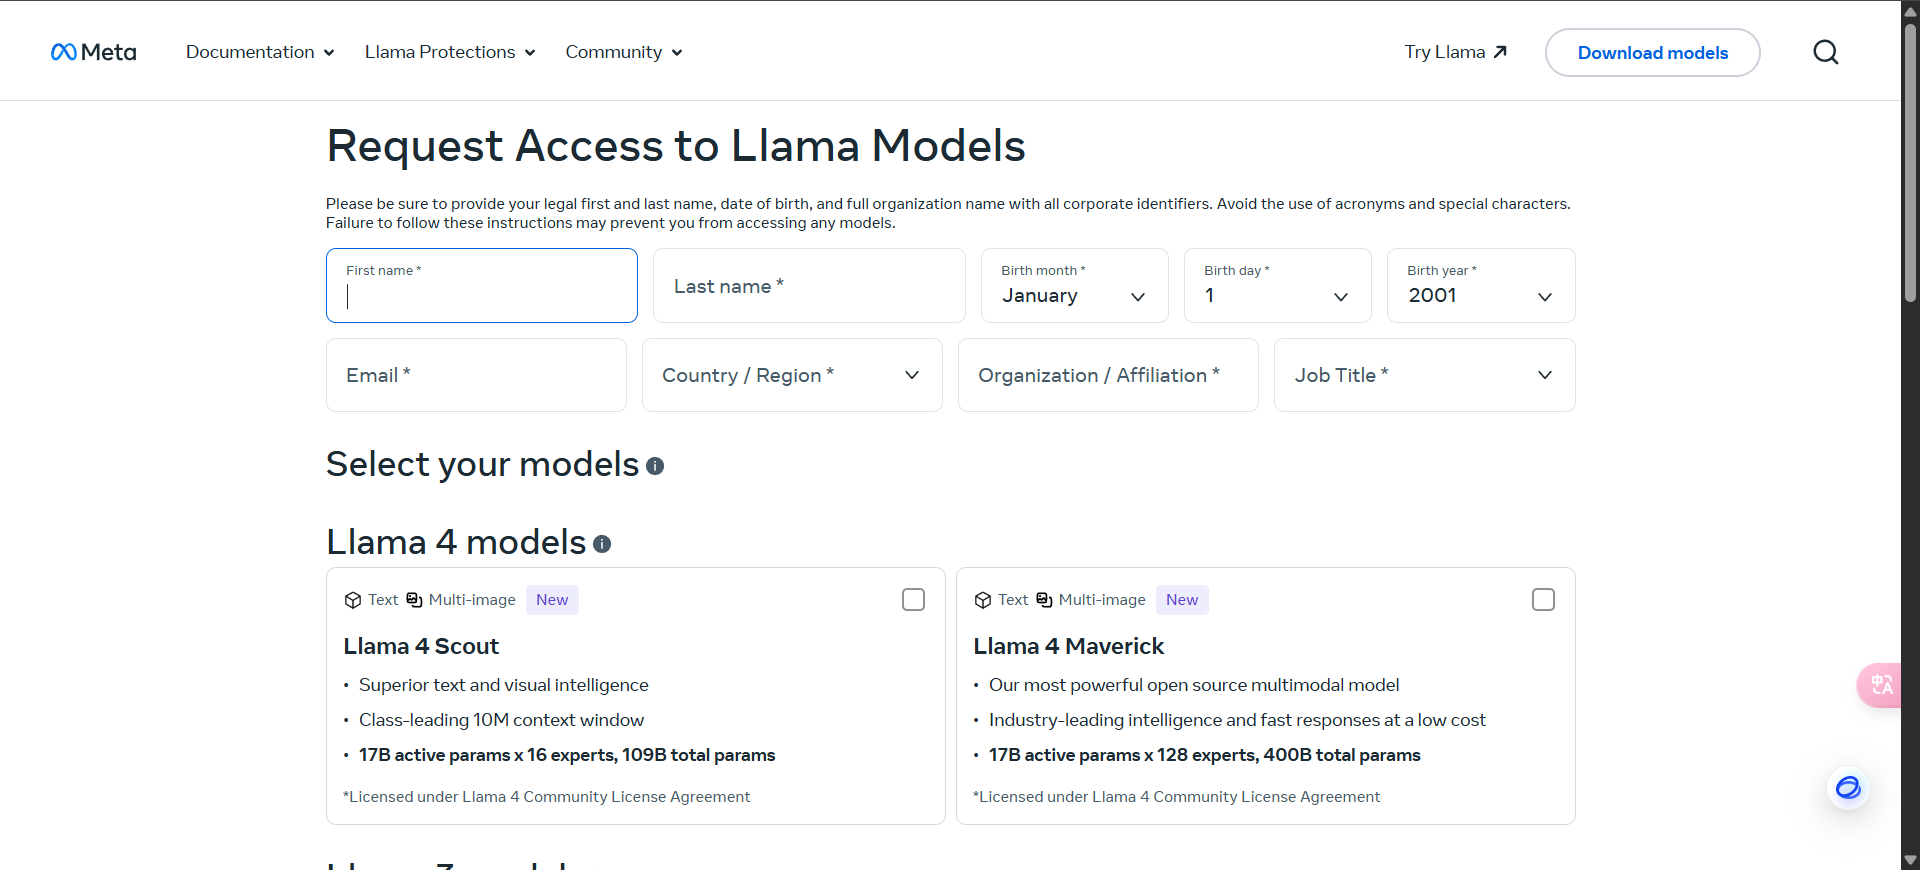Click the Try Llama arrow icon

coord(1500,52)
